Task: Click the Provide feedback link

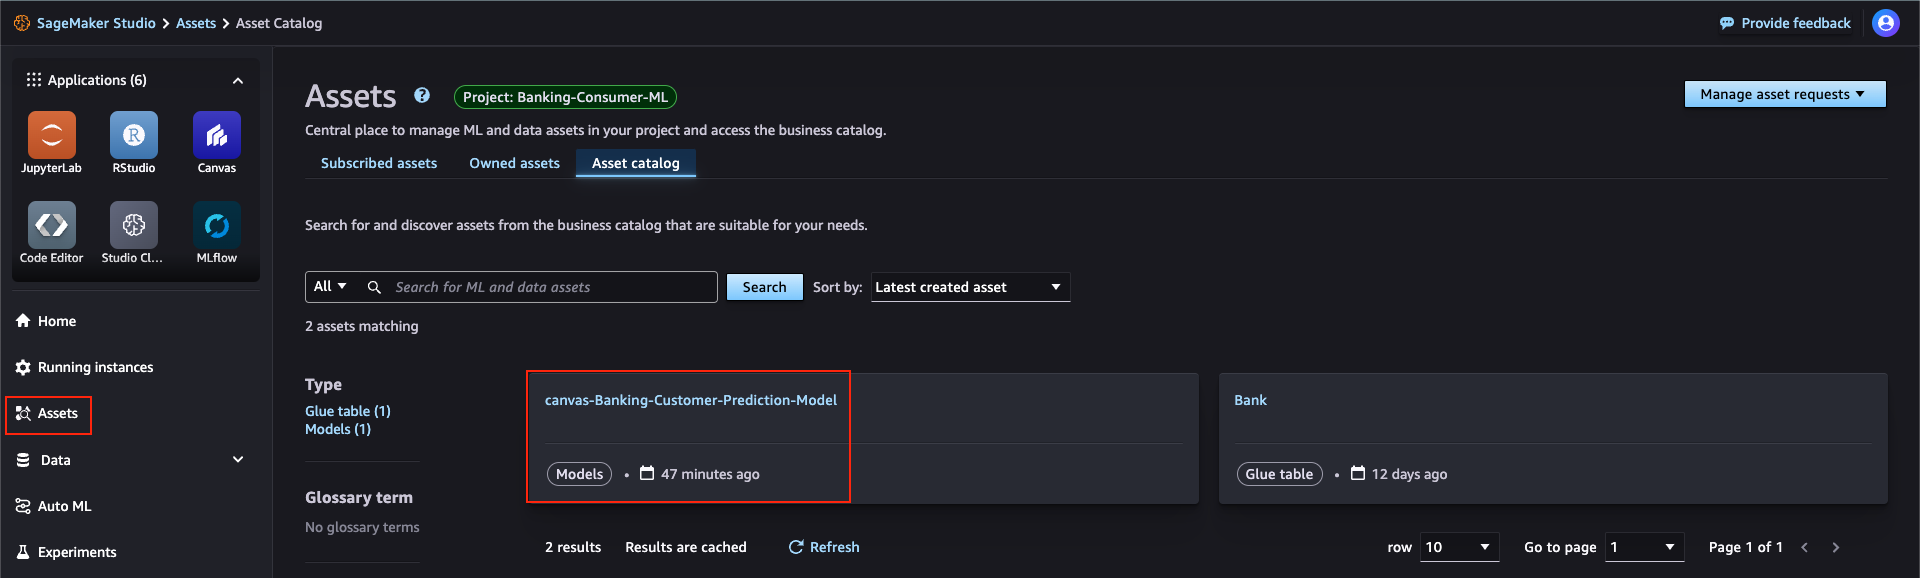Action: [1785, 23]
